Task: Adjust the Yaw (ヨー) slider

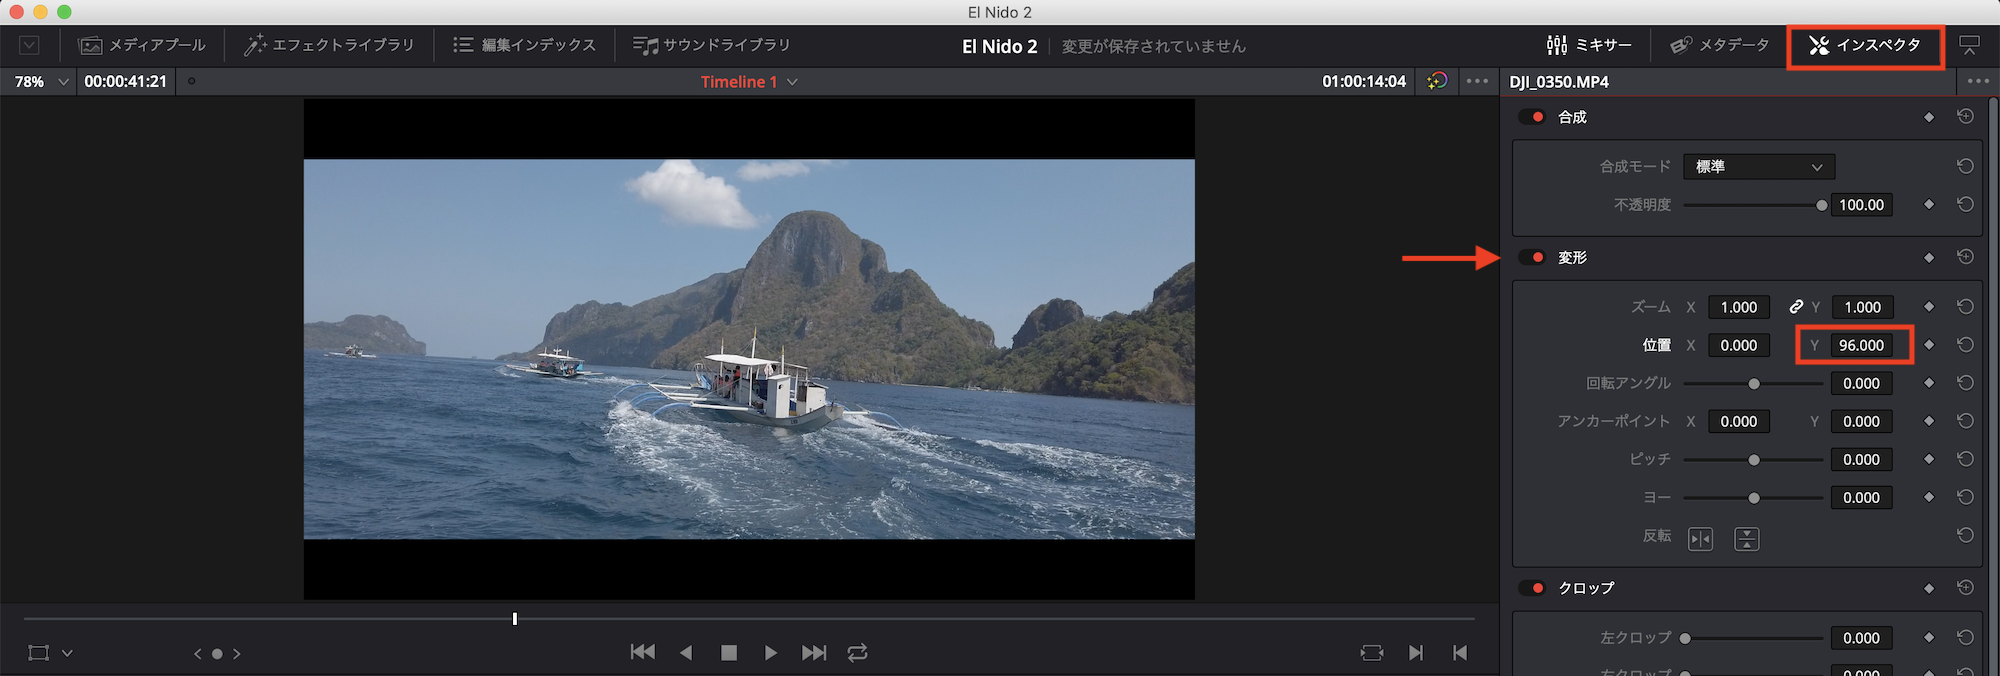Action: click(x=1754, y=497)
